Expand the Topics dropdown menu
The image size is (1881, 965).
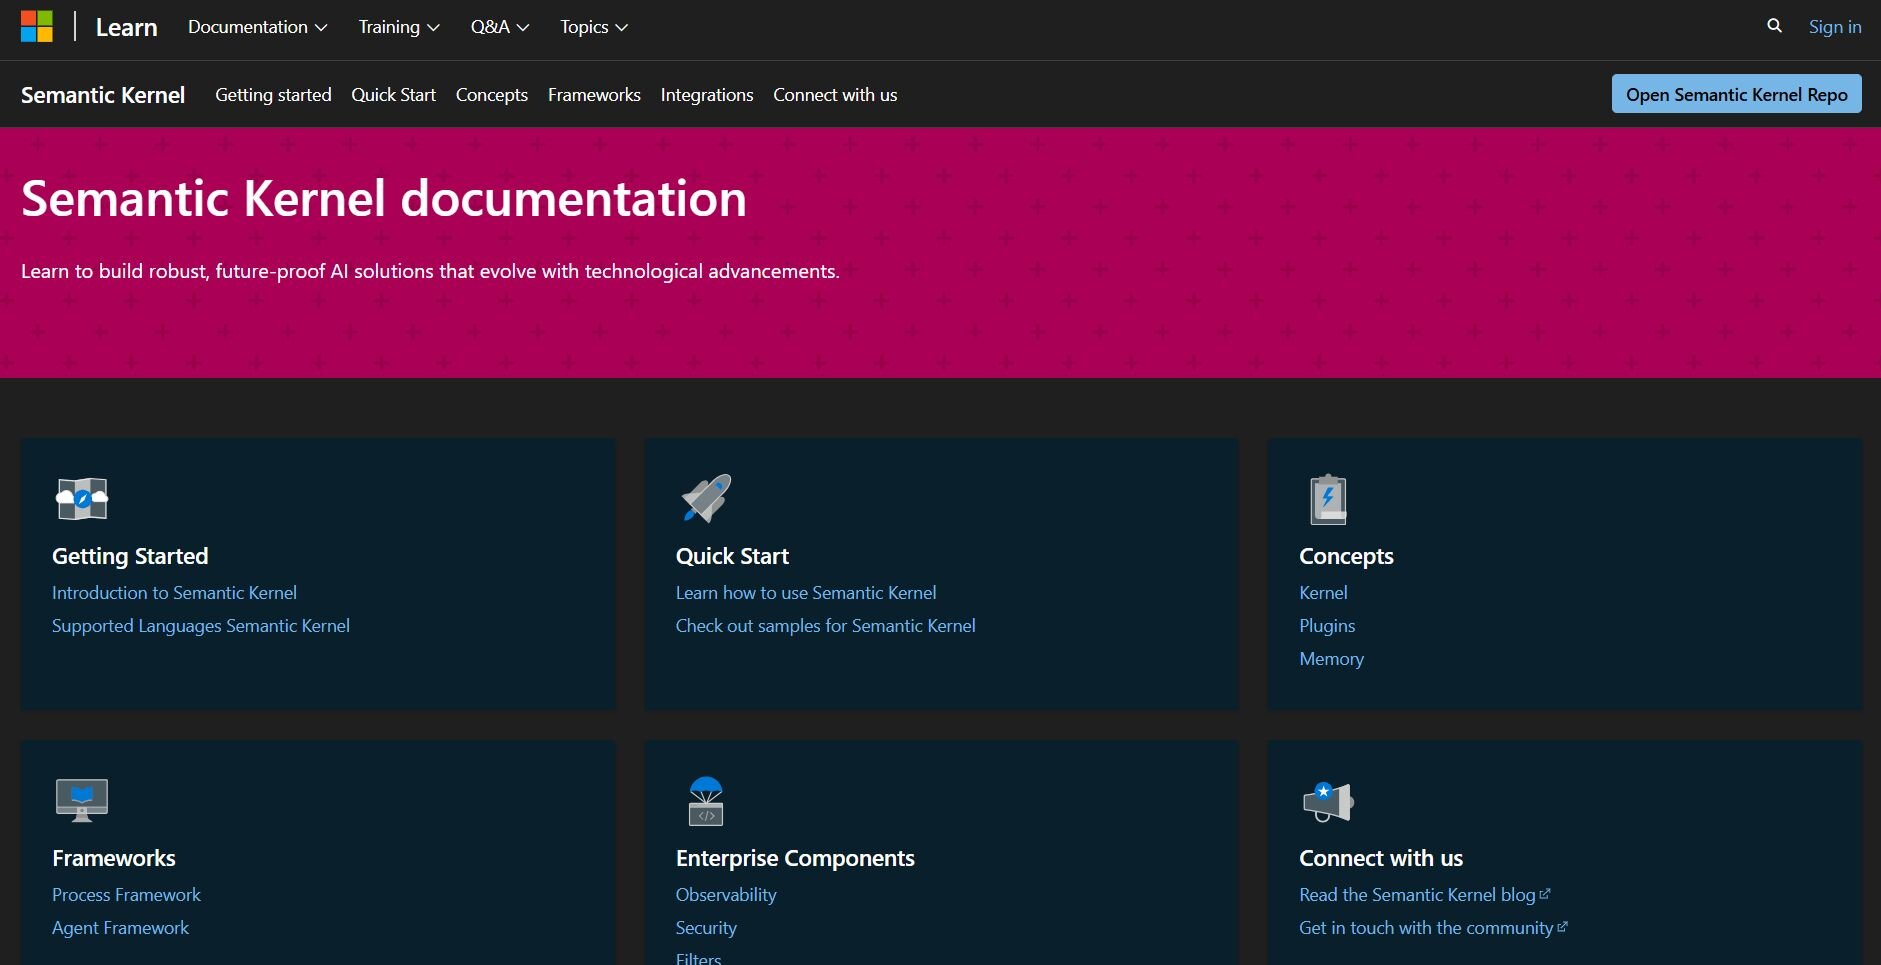point(593,27)
